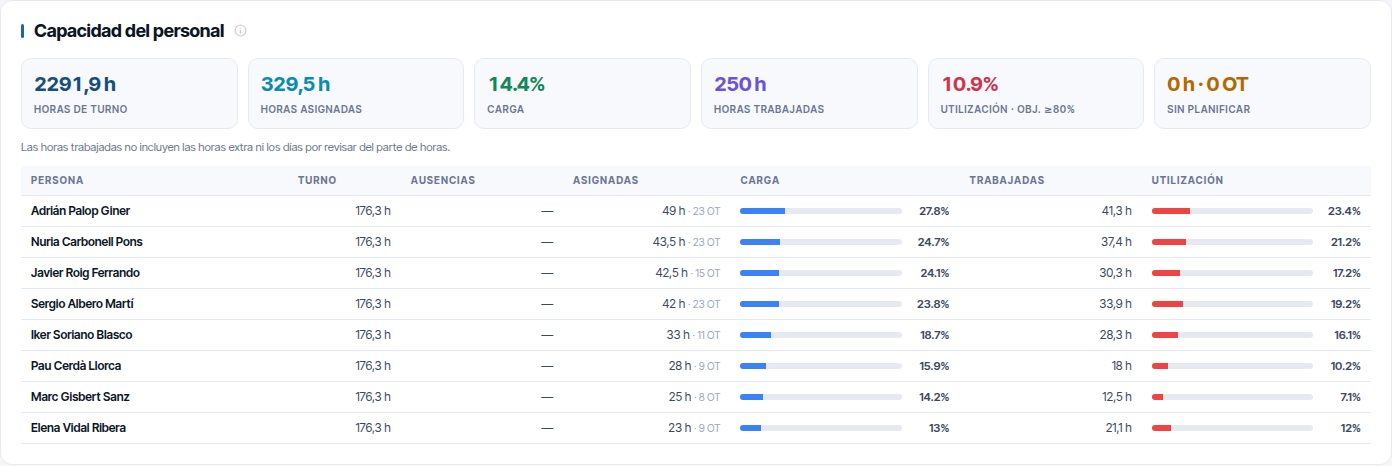
Task: Click the 25 h · 8 OT value
Action: [x=694, y=397]
